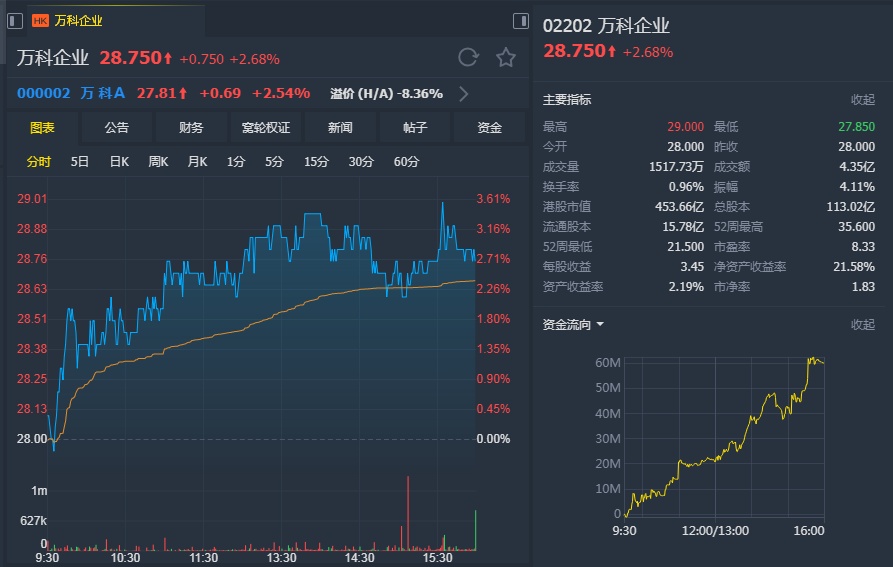Click the 成交额 value 4.35亿
The image size is (893, 567).
click(x=857, y=167)
